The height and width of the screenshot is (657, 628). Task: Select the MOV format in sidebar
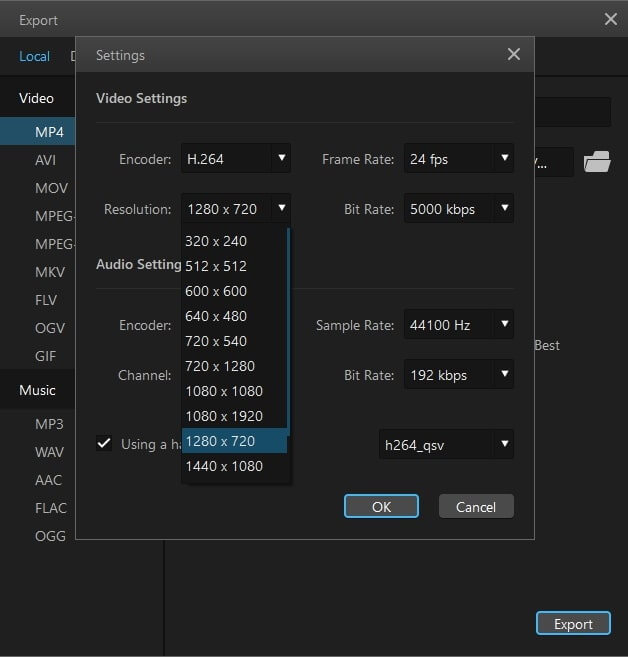point(51,188)
